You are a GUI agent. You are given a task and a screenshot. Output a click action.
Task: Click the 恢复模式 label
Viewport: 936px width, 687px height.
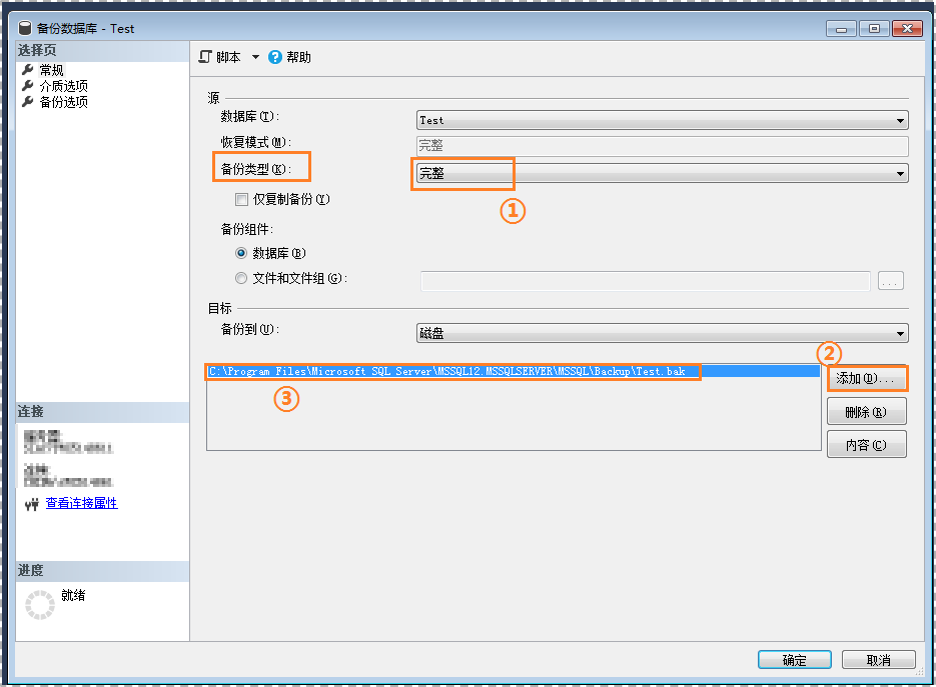pos(256,142)
